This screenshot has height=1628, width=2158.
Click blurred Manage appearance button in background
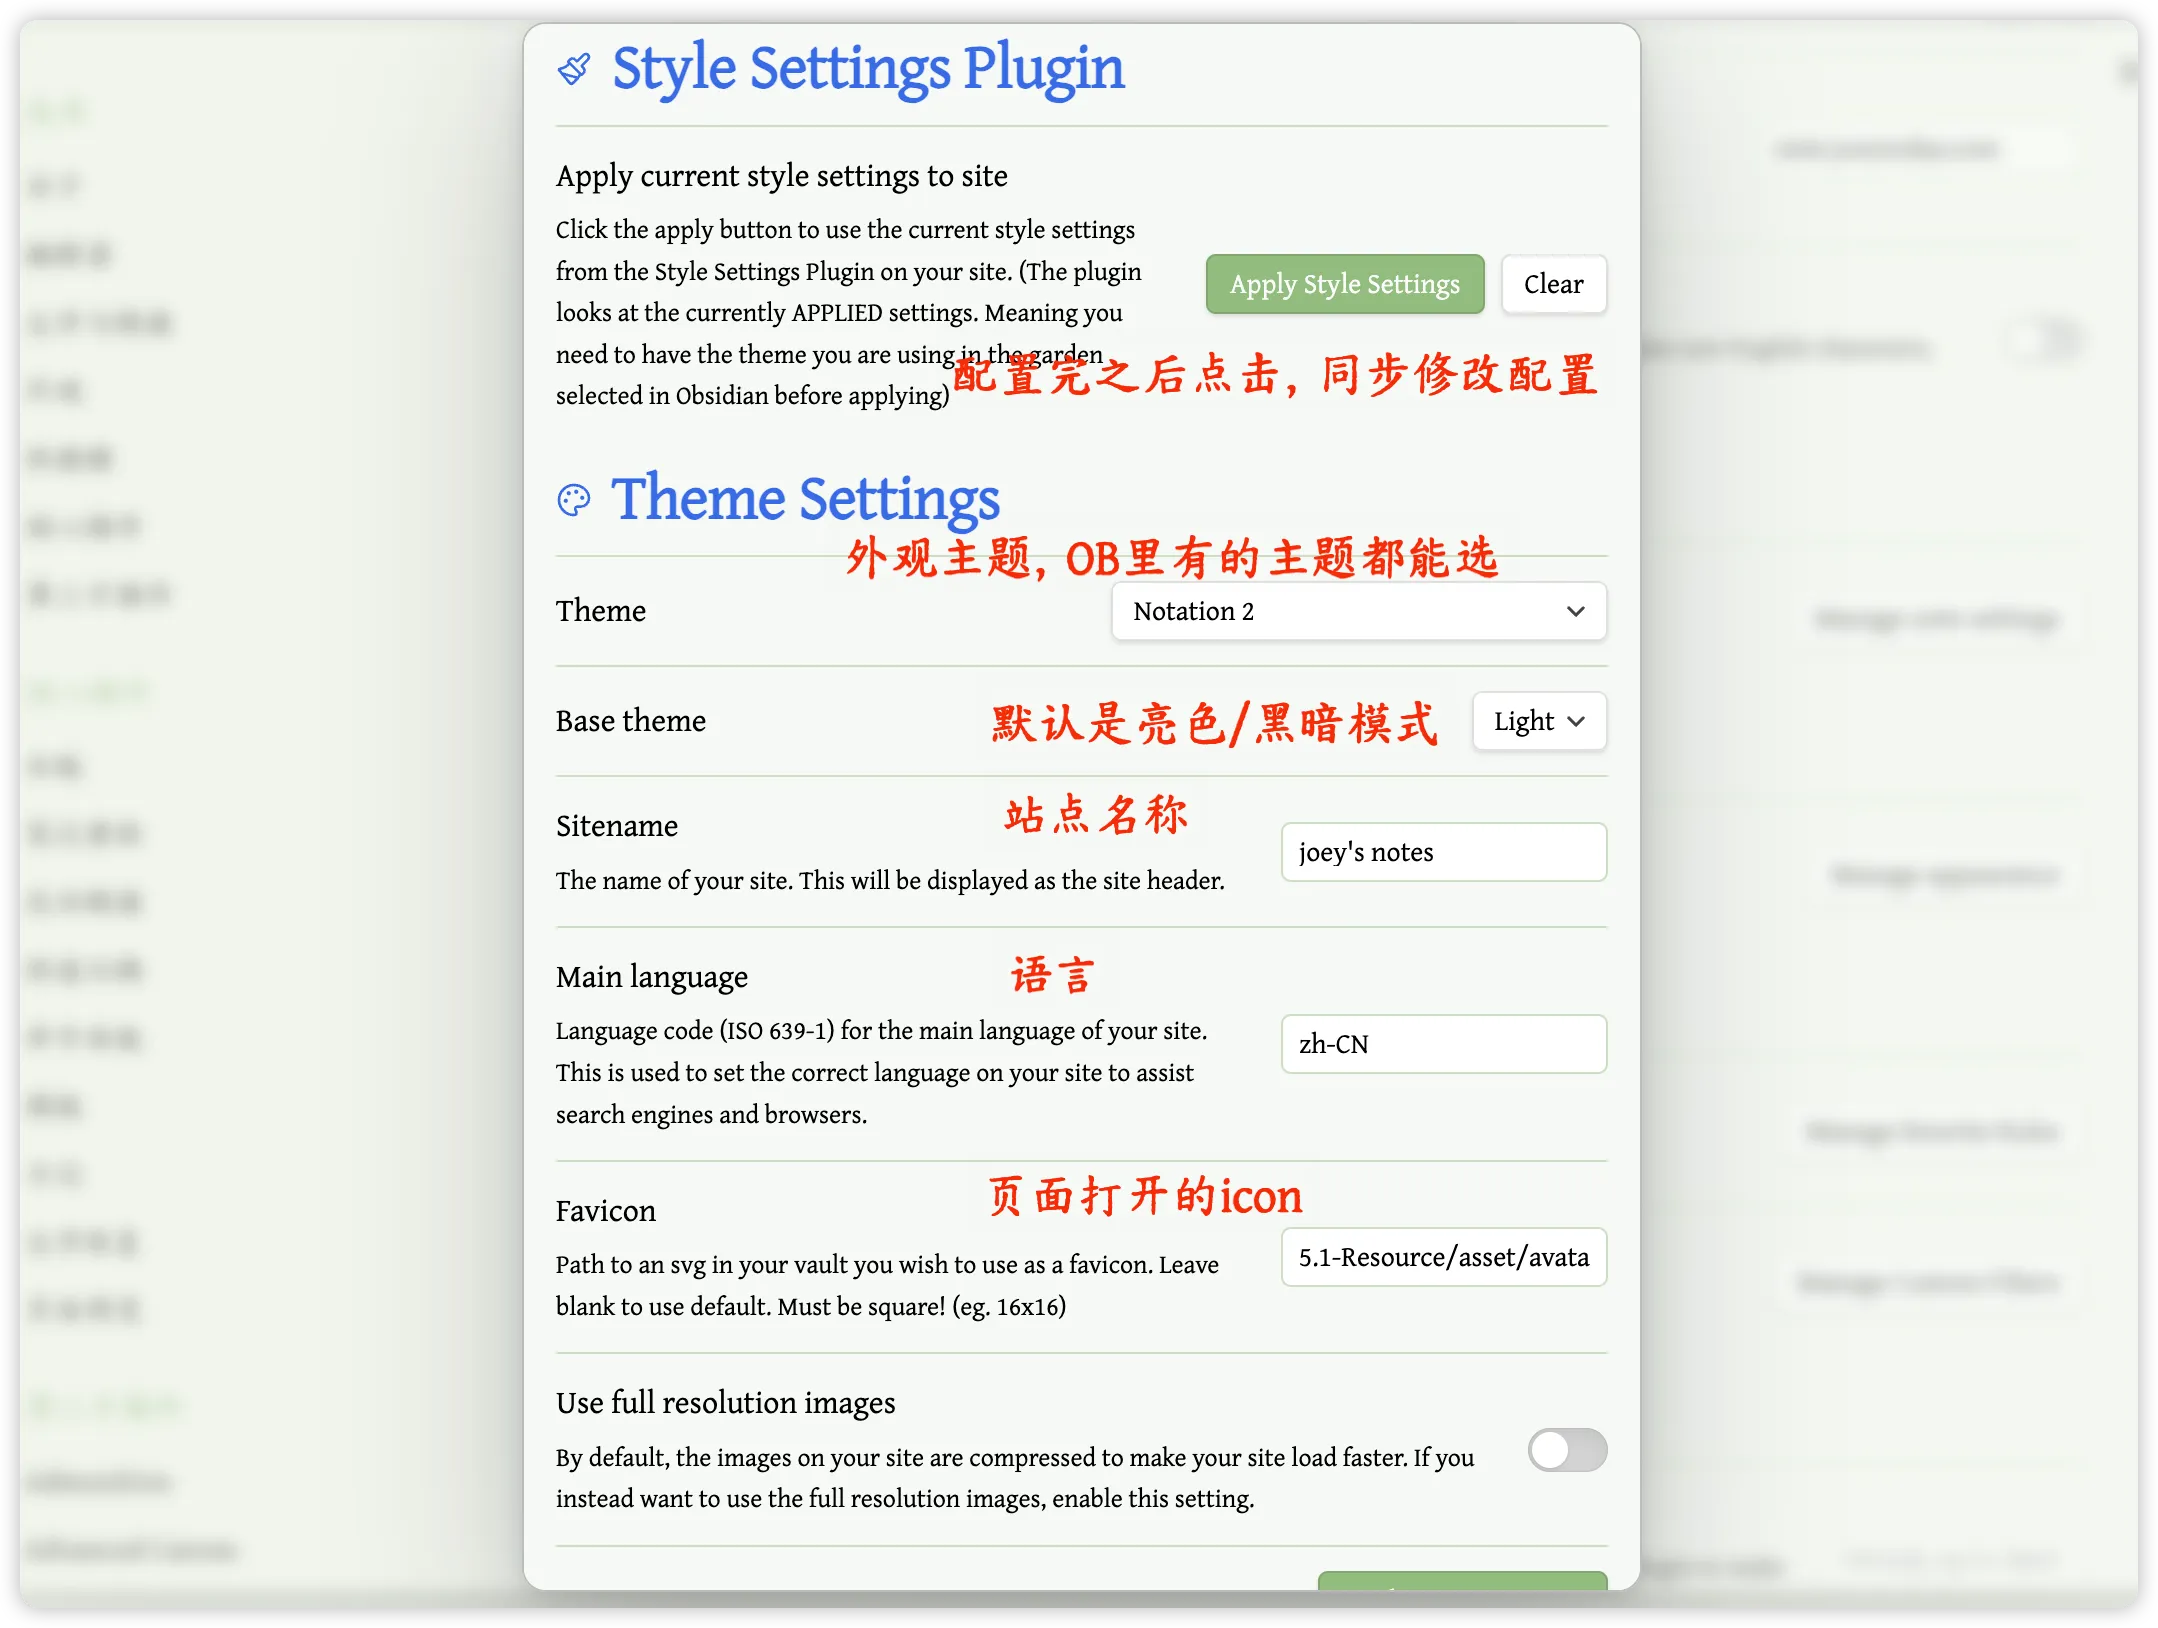click(x=1944, y=876)
